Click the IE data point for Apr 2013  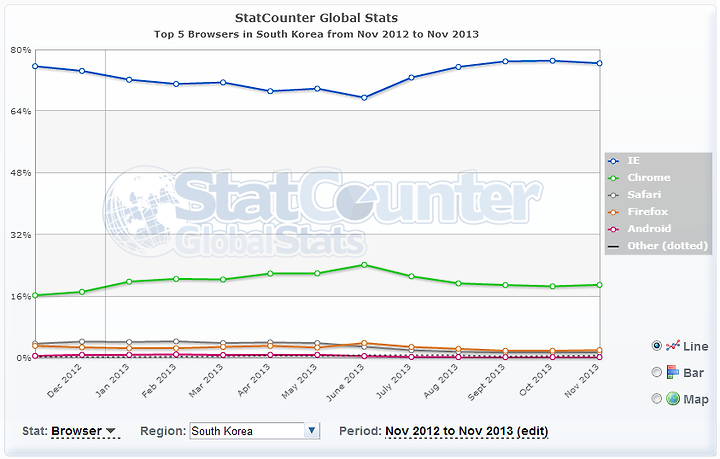click(270, 91)
